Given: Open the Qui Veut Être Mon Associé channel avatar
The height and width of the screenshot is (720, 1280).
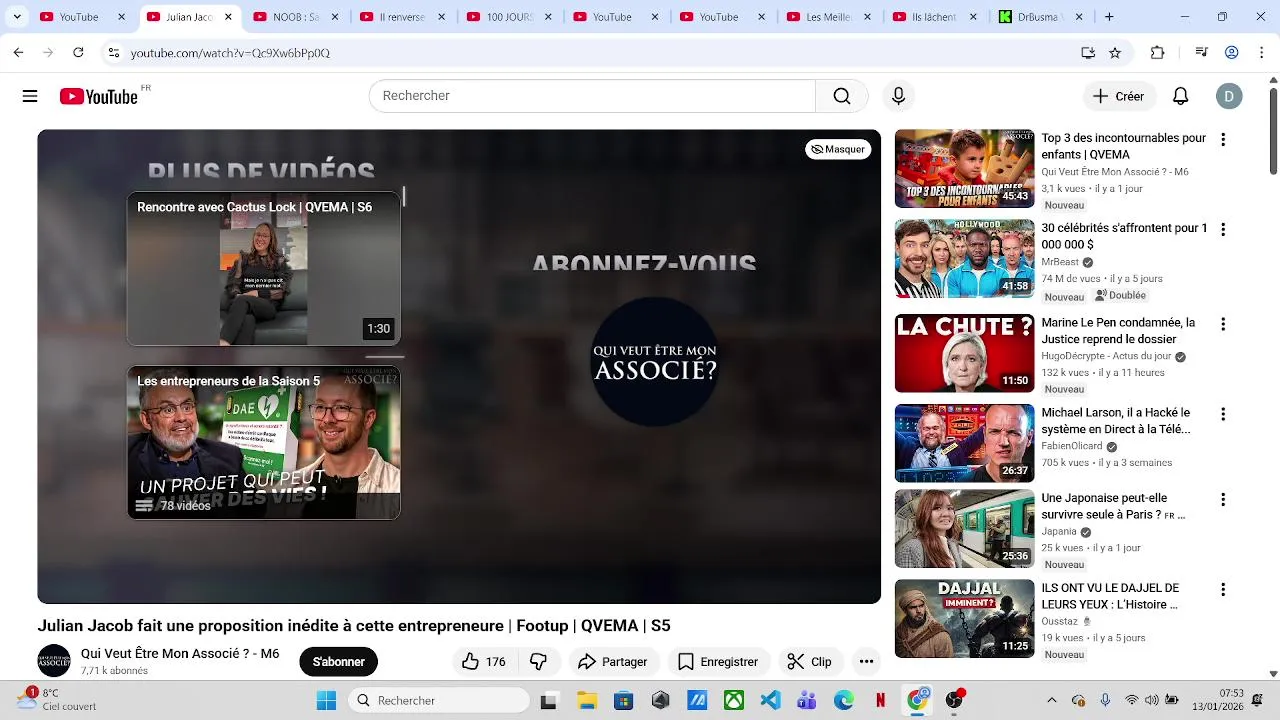Looking at the screenshot, I should 54,661.
